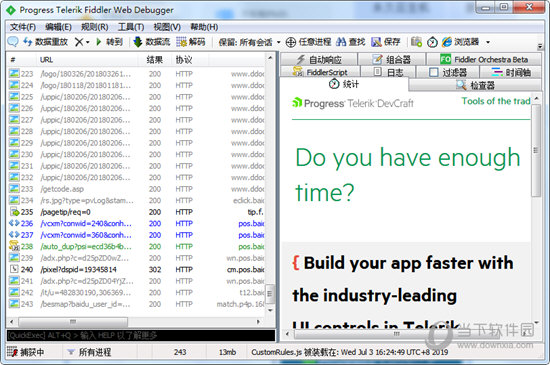The height and width of the screenshot is (365, 550).
Task: Click the arrows icon of session 236
Action: [x=14, y=223]
